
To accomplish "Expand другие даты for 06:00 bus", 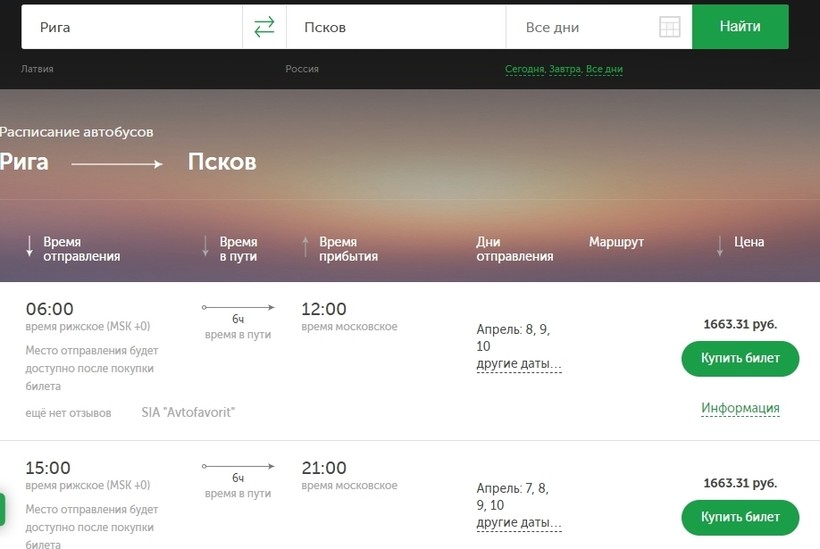I will pos(518,364).
